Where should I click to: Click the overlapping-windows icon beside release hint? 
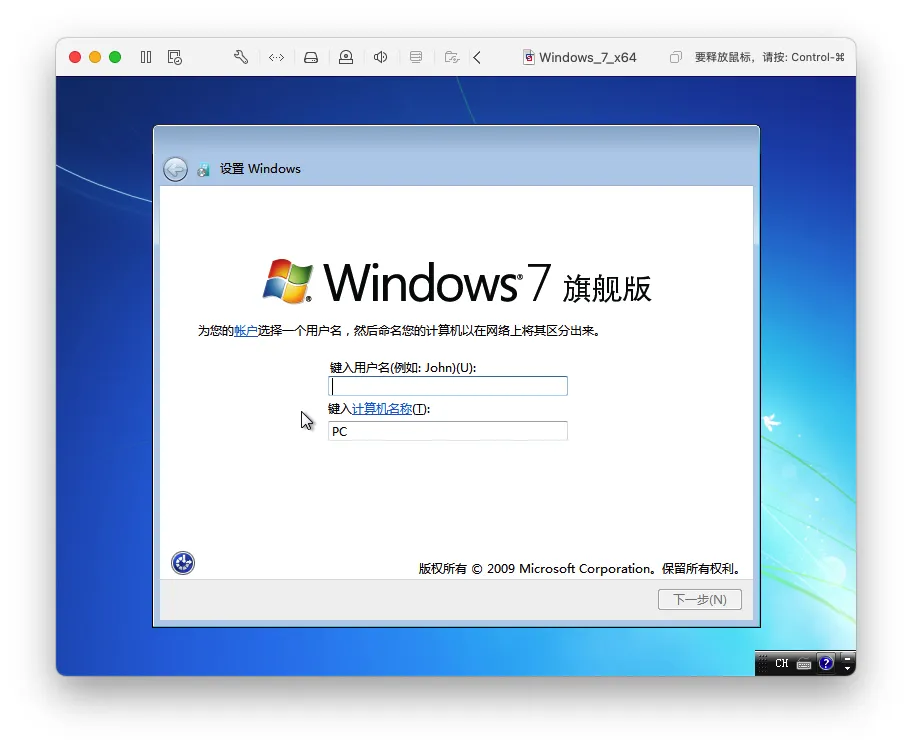tap(675, 57)
